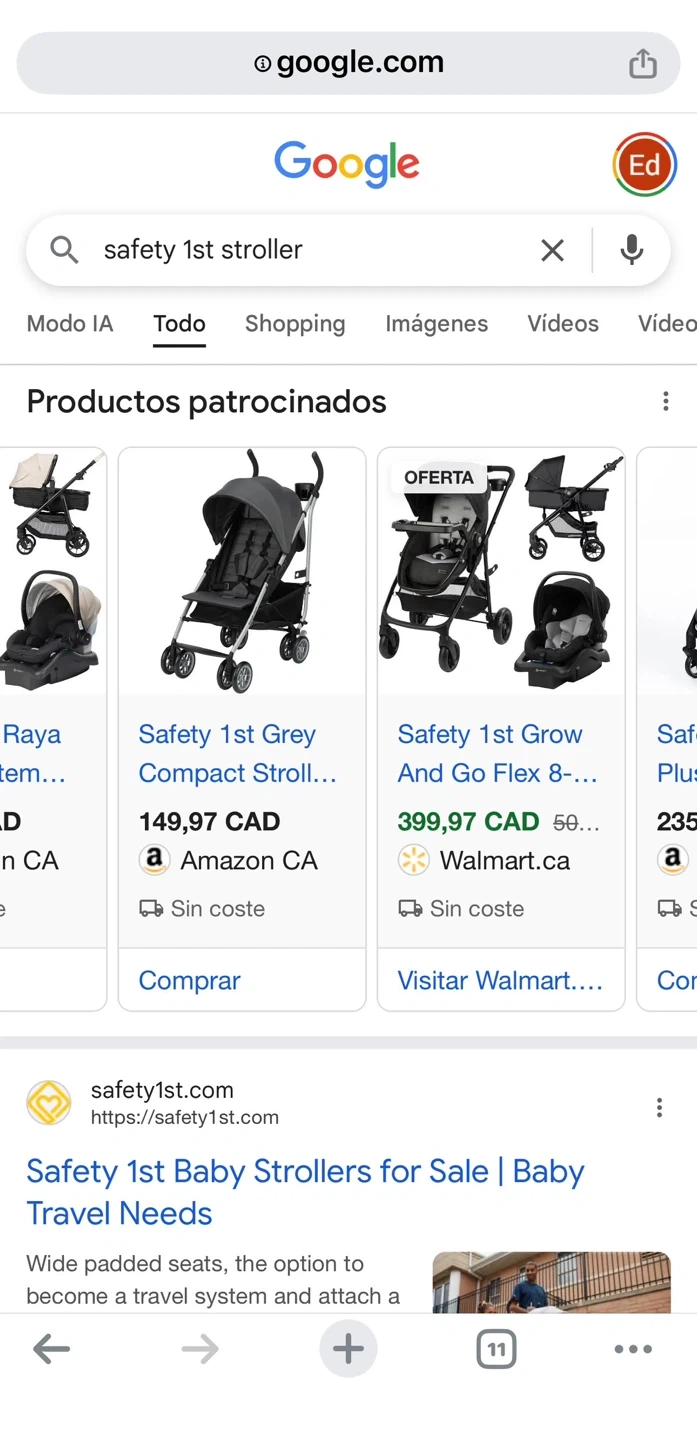Open more options for safety1st.com result
Viewport: 697px width, 1440px height.
pyautogui.click(x=659, y=1107)
